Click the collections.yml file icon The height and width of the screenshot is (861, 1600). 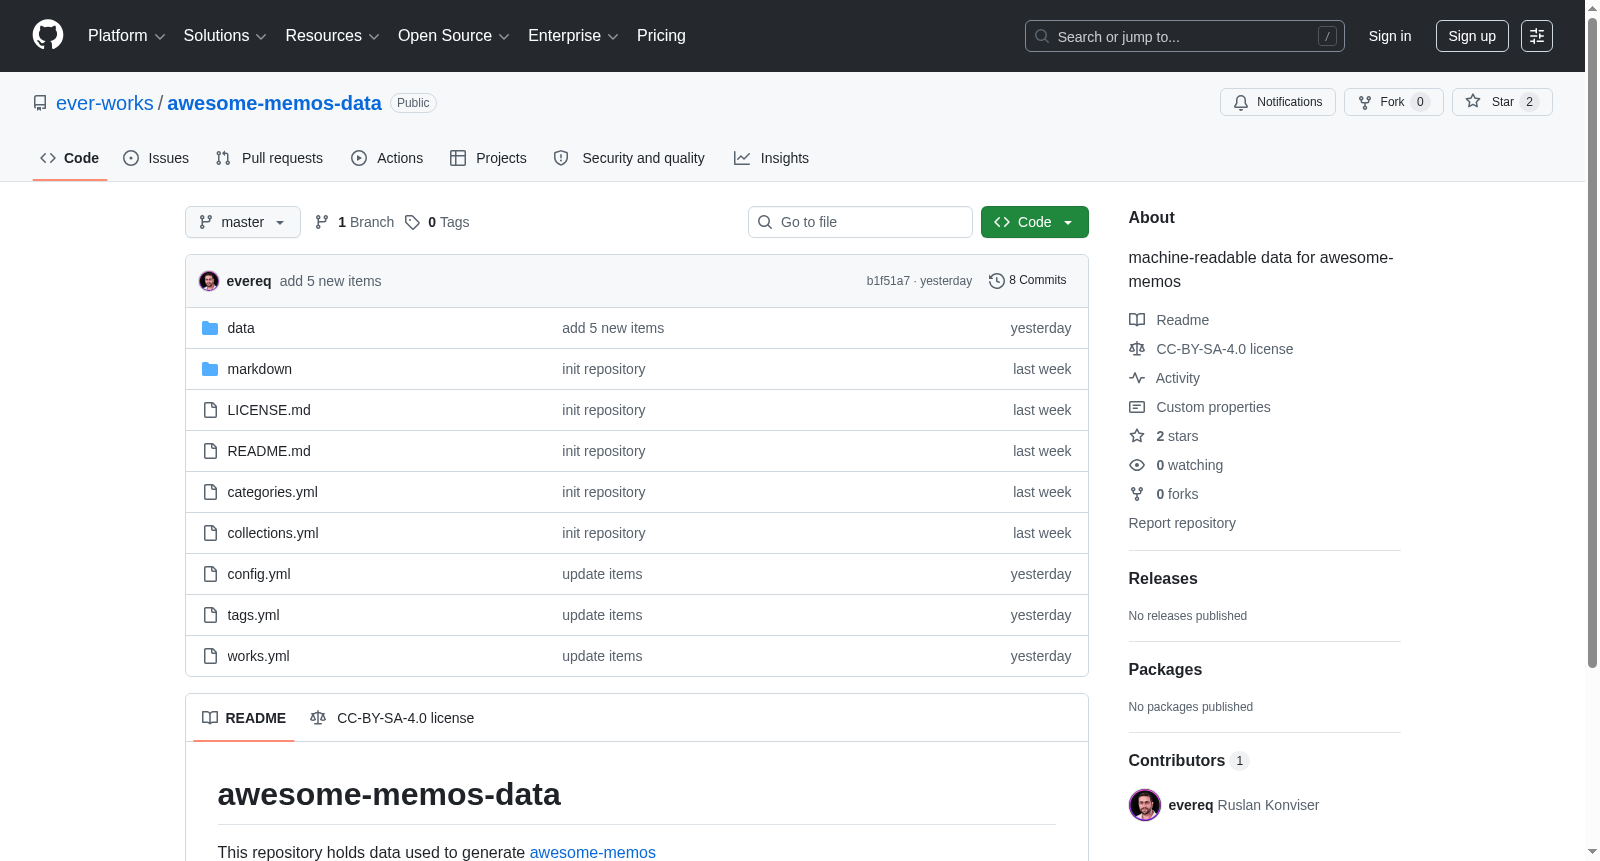tap(210, 533)
